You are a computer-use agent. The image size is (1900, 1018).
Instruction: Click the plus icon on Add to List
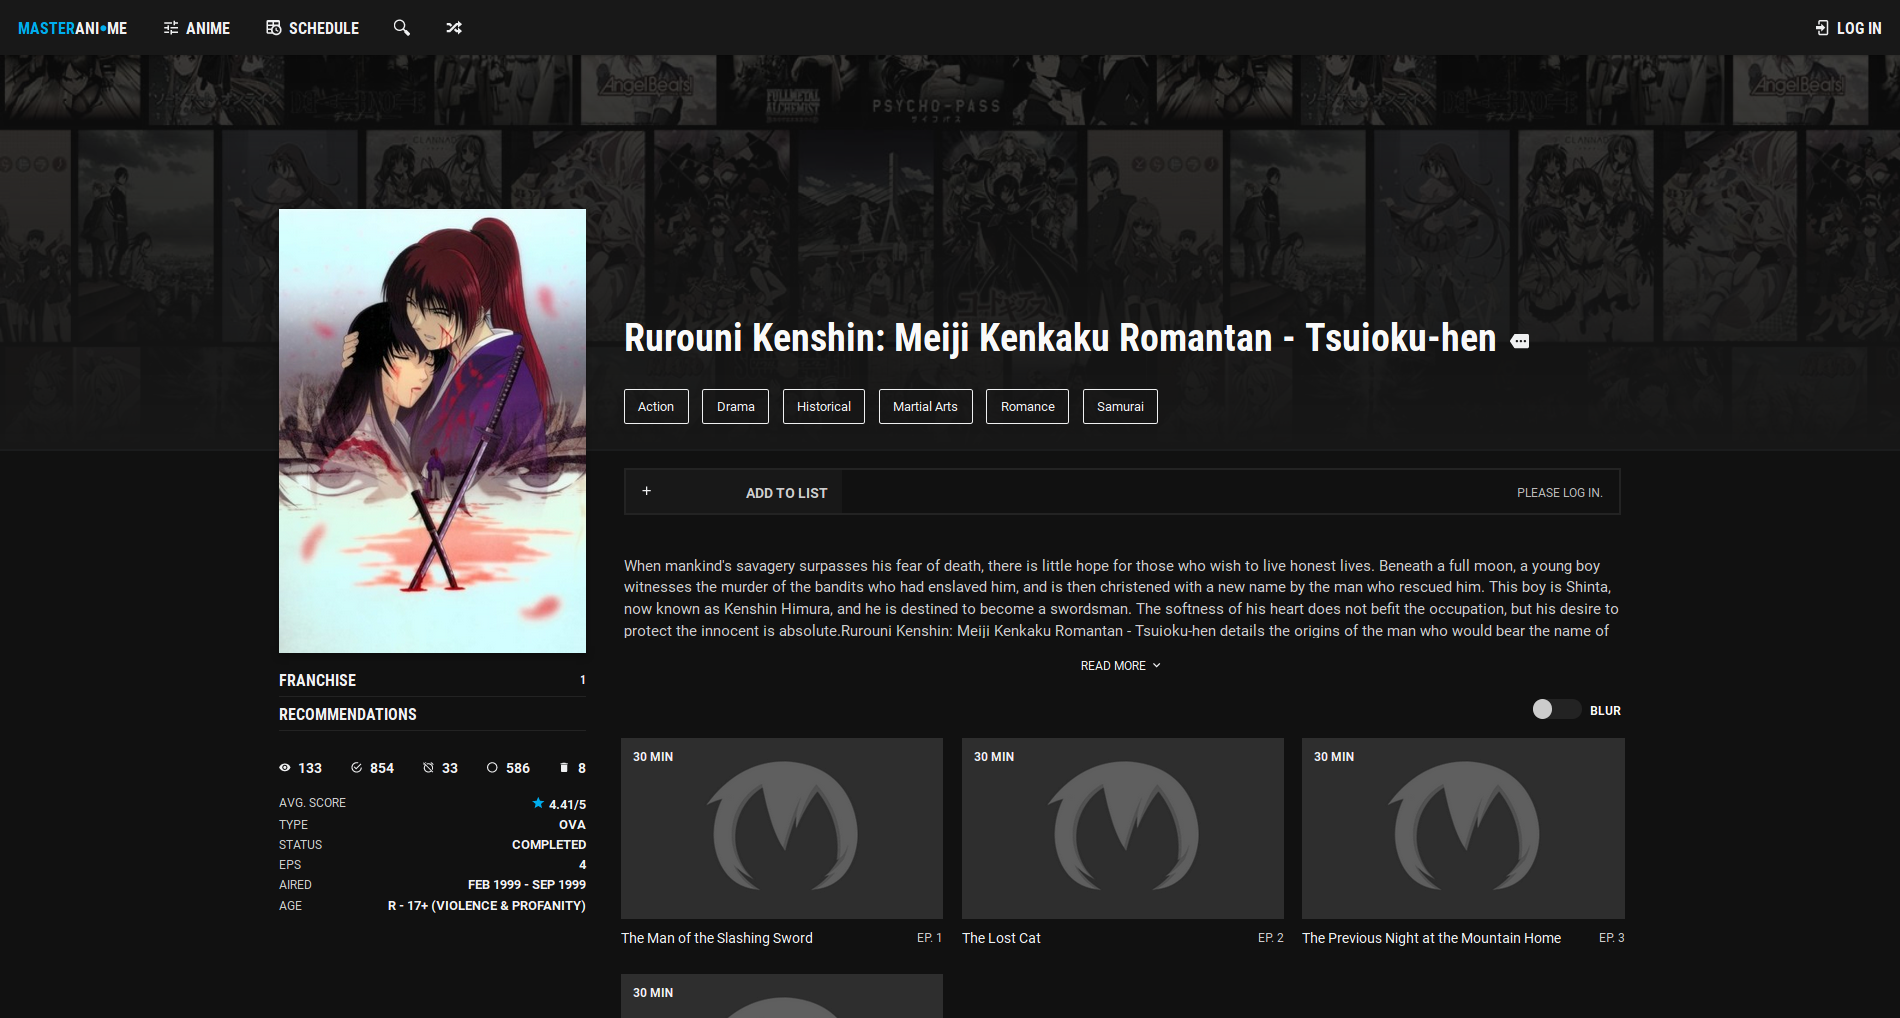[647, 491]
